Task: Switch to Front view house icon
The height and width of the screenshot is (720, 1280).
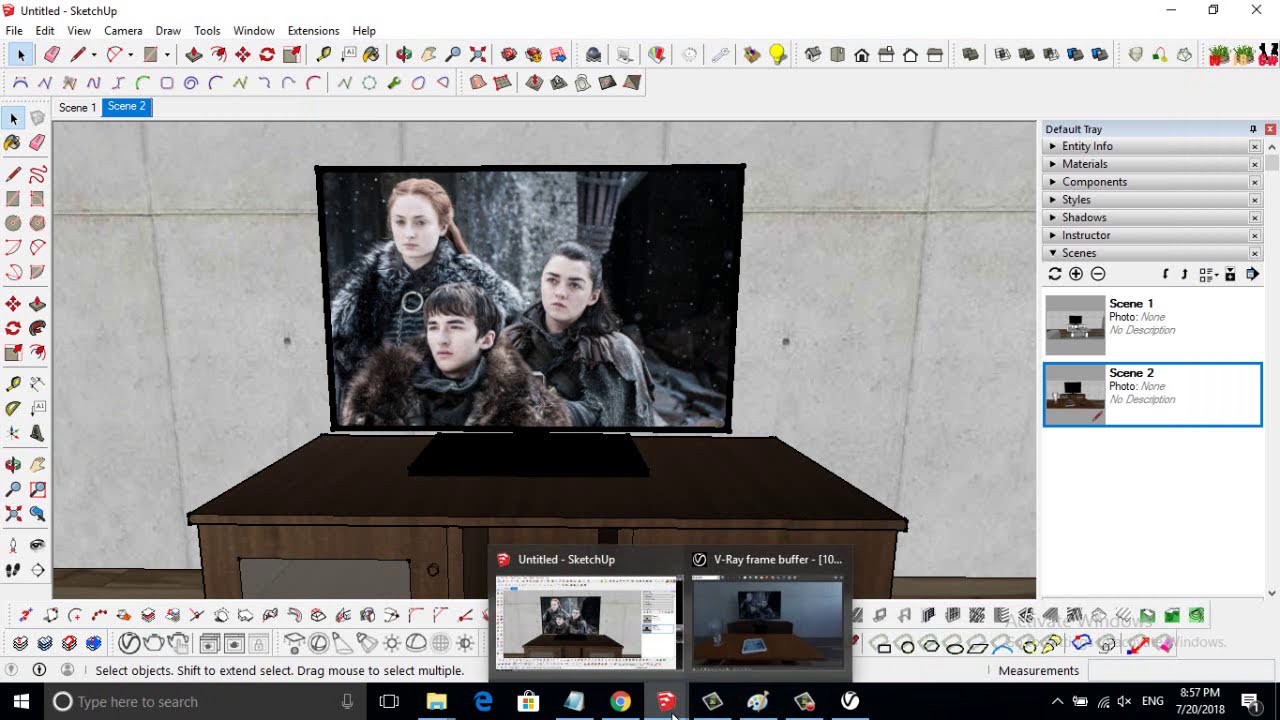Action: click(861, 55)
